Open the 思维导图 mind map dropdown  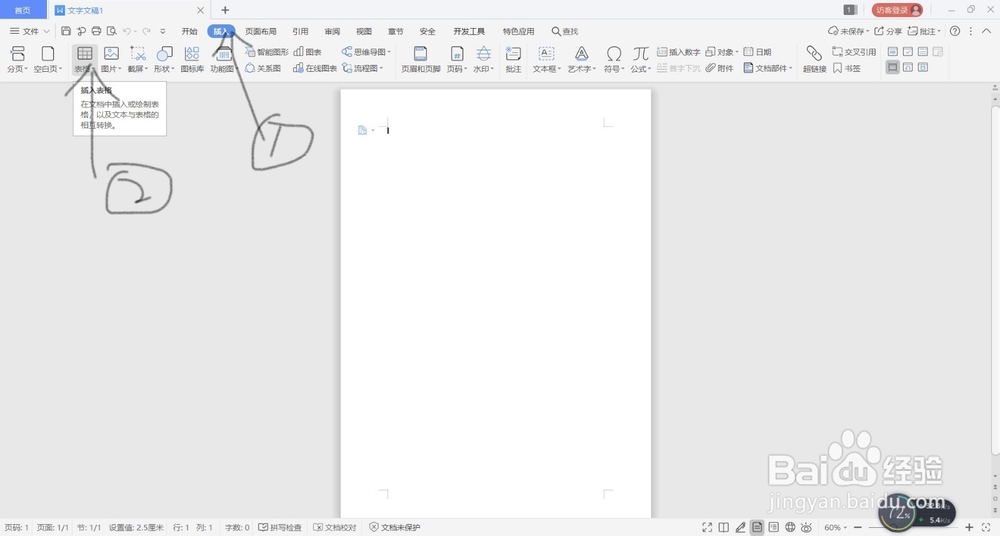click(366, 52)
